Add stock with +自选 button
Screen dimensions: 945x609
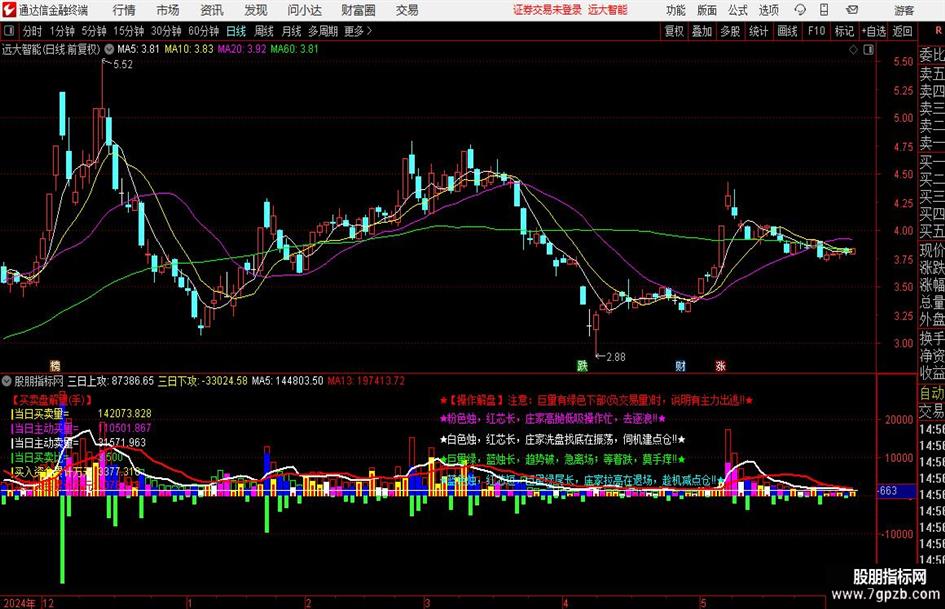click(874, 31)
